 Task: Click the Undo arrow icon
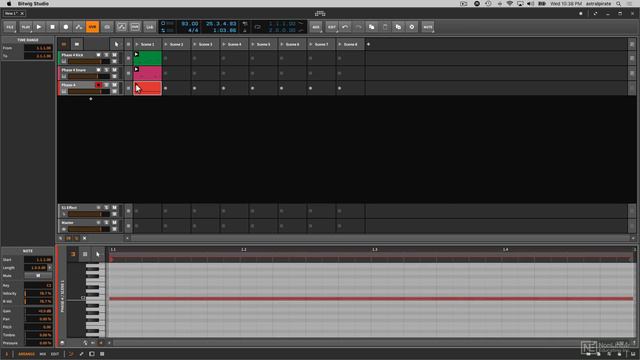click(345, 27)
